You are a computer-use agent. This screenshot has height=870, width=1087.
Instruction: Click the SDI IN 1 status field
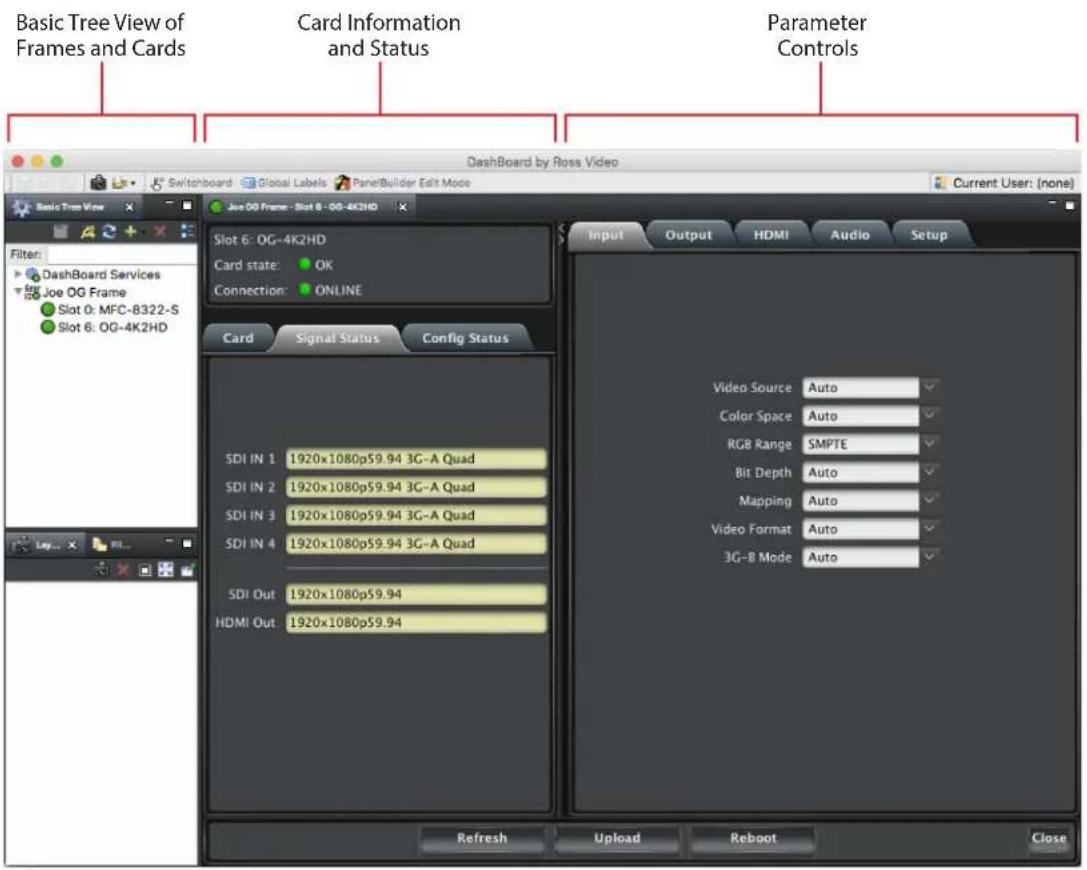pyautogui.click(x=416, y=459)
